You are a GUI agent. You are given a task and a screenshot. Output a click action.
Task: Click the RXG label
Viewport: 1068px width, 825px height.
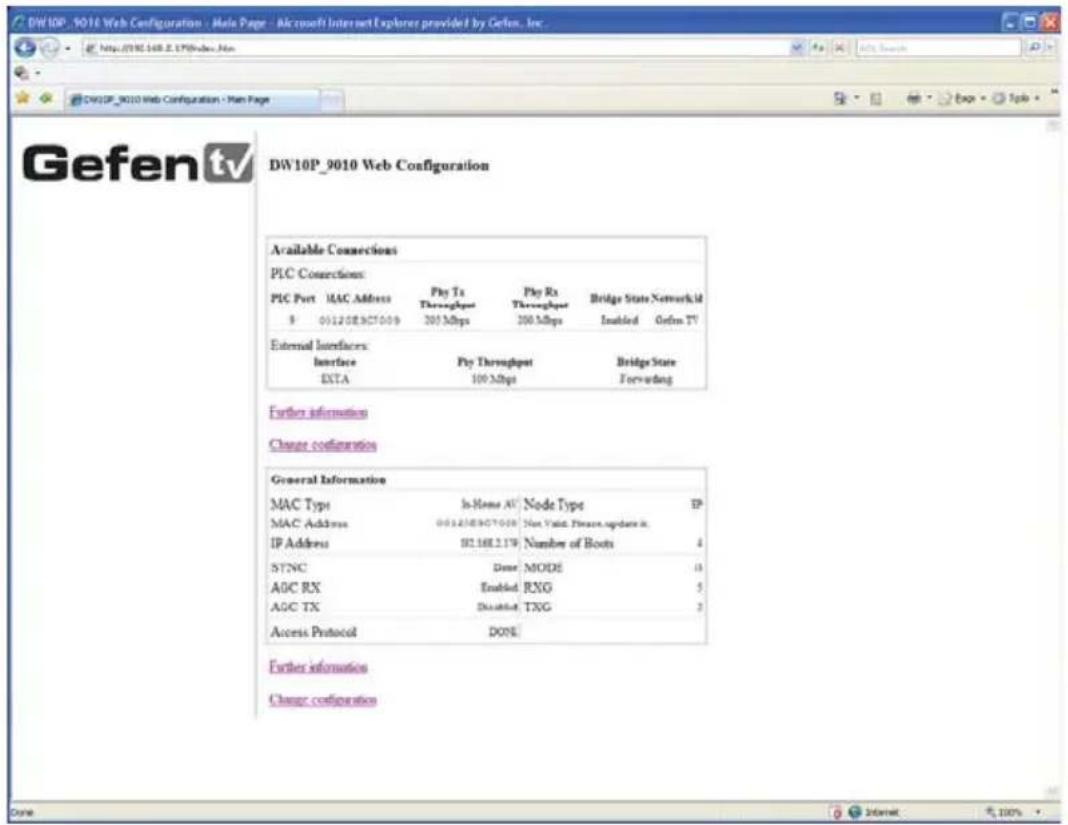(x=538, y=587)
